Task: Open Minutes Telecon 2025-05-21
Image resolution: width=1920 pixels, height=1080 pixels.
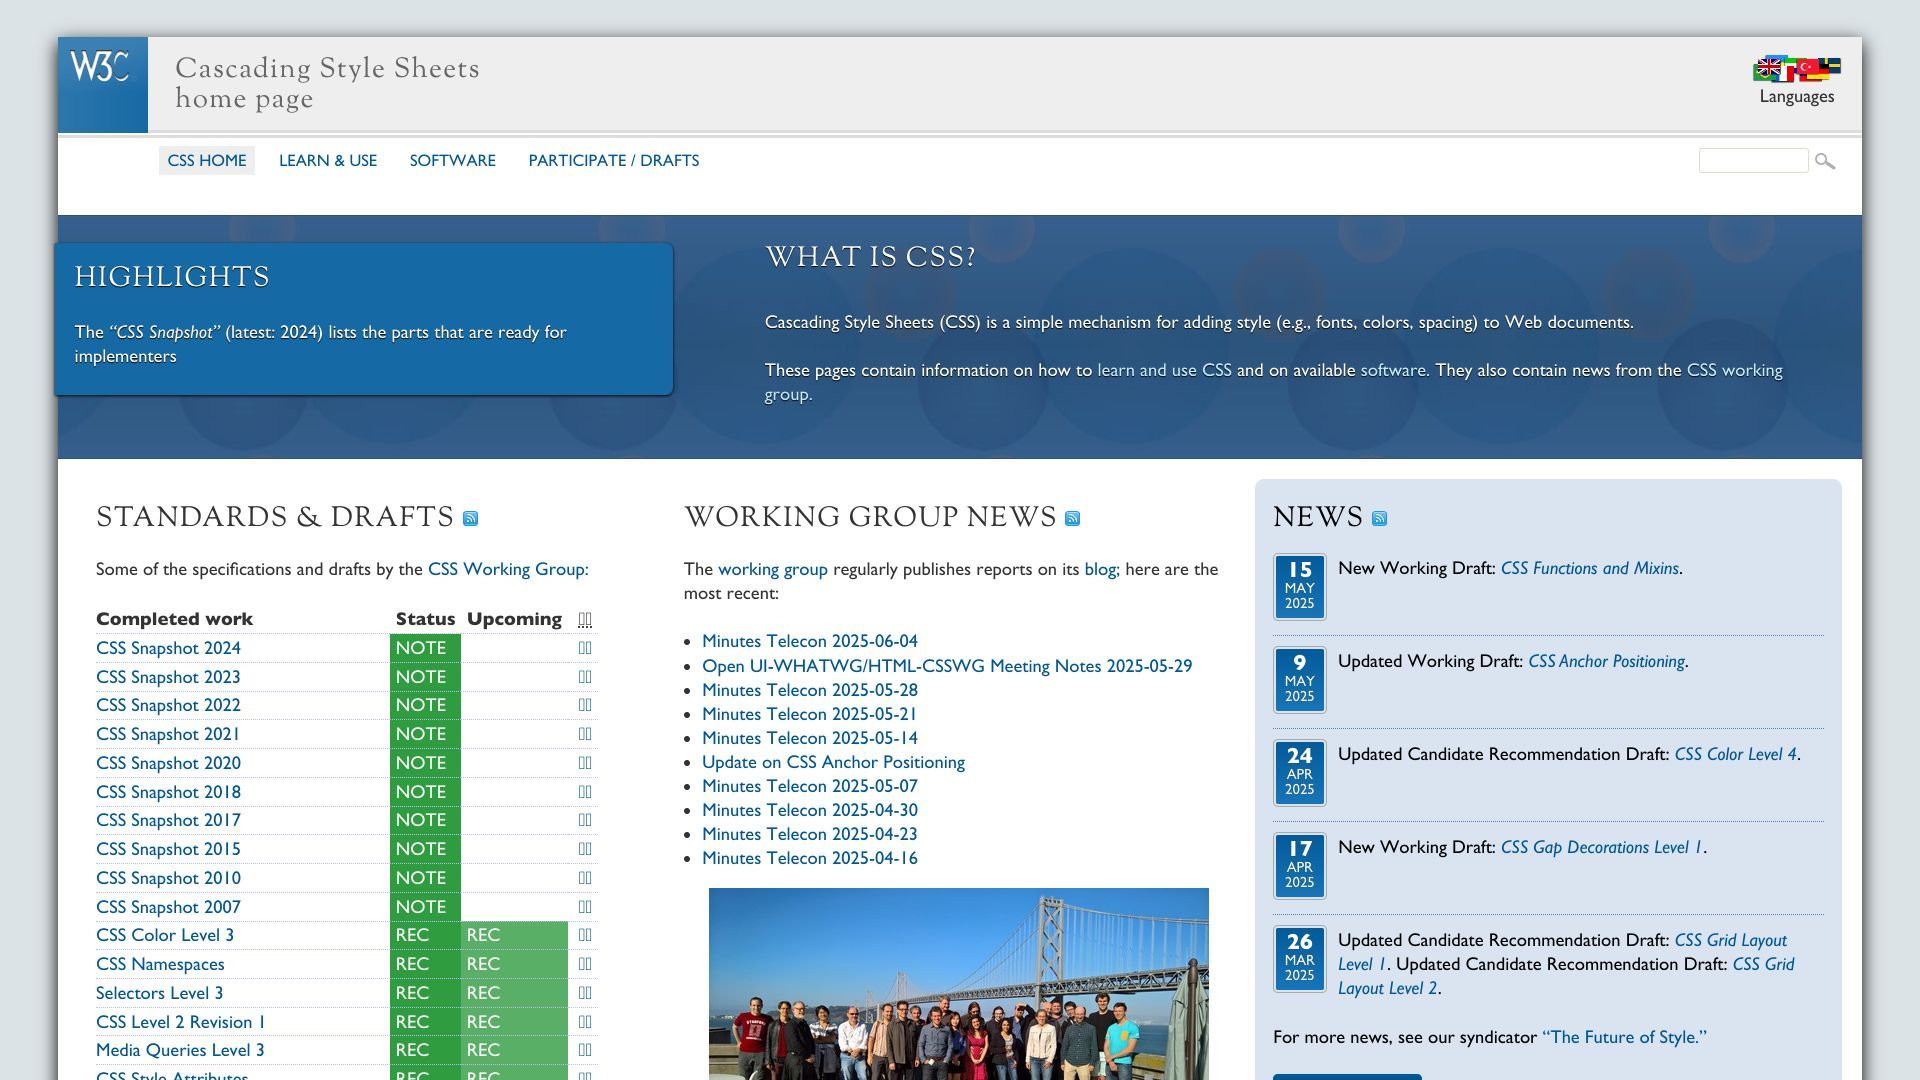Action: (810, 714)
